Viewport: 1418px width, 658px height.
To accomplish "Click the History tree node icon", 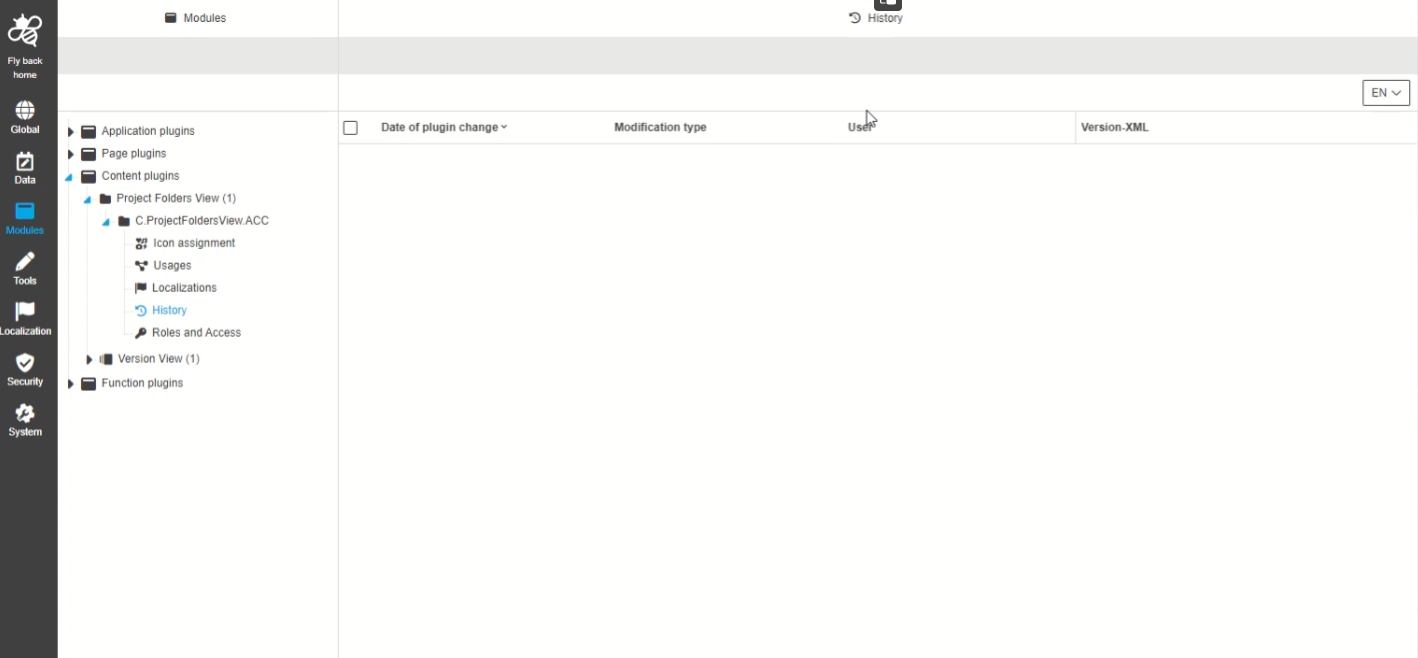I will pyautogui.click(x=141, y=310).
